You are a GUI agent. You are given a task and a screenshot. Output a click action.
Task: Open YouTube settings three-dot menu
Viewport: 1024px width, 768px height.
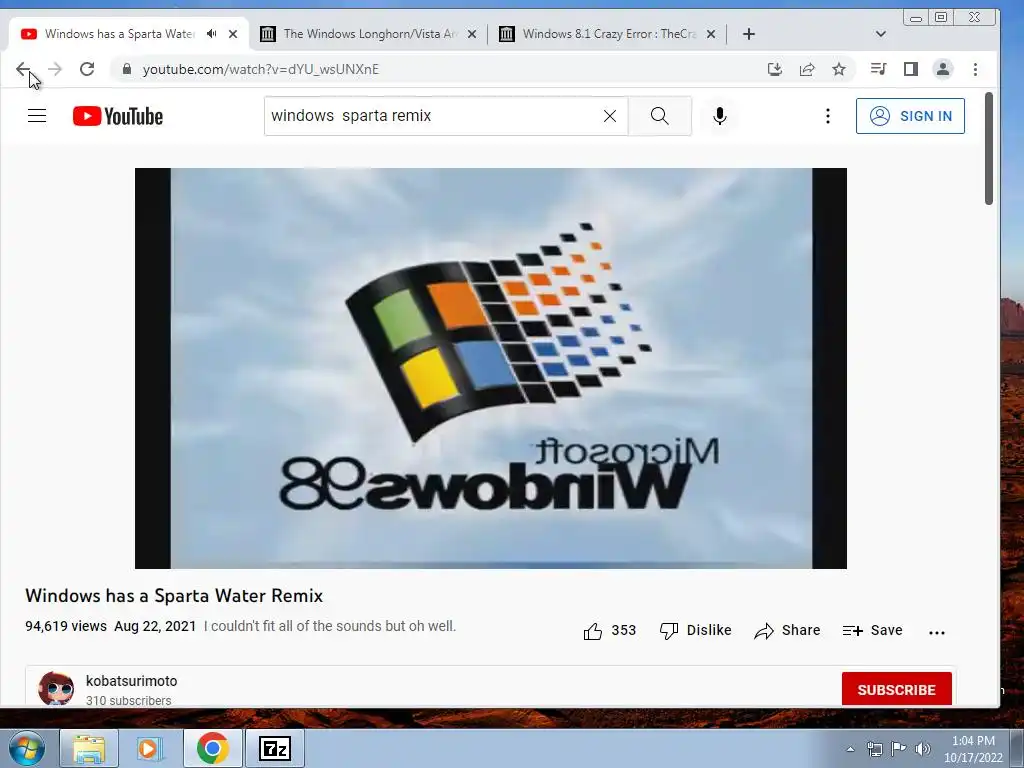tap(827, 116)
